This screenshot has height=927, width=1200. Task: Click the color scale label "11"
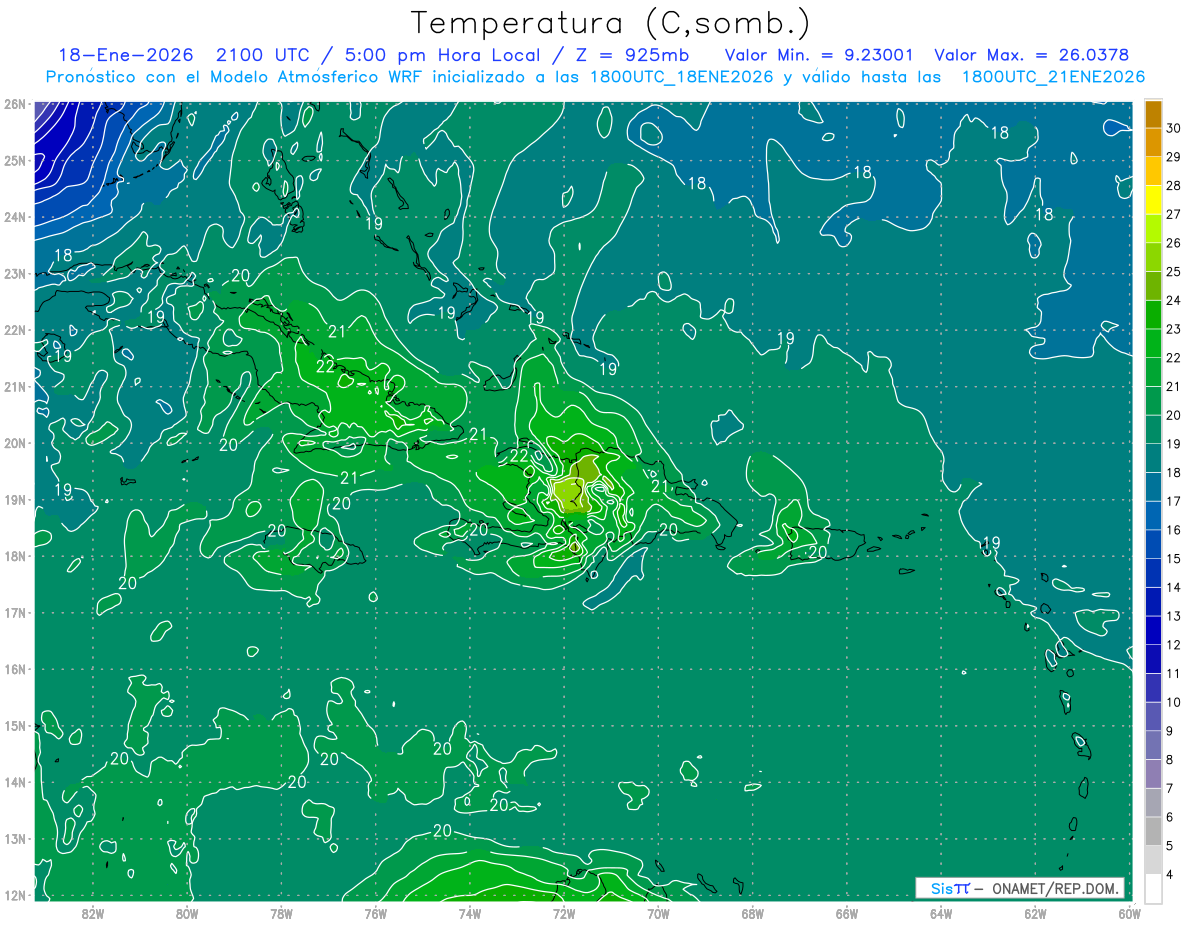pos(1174,673)
